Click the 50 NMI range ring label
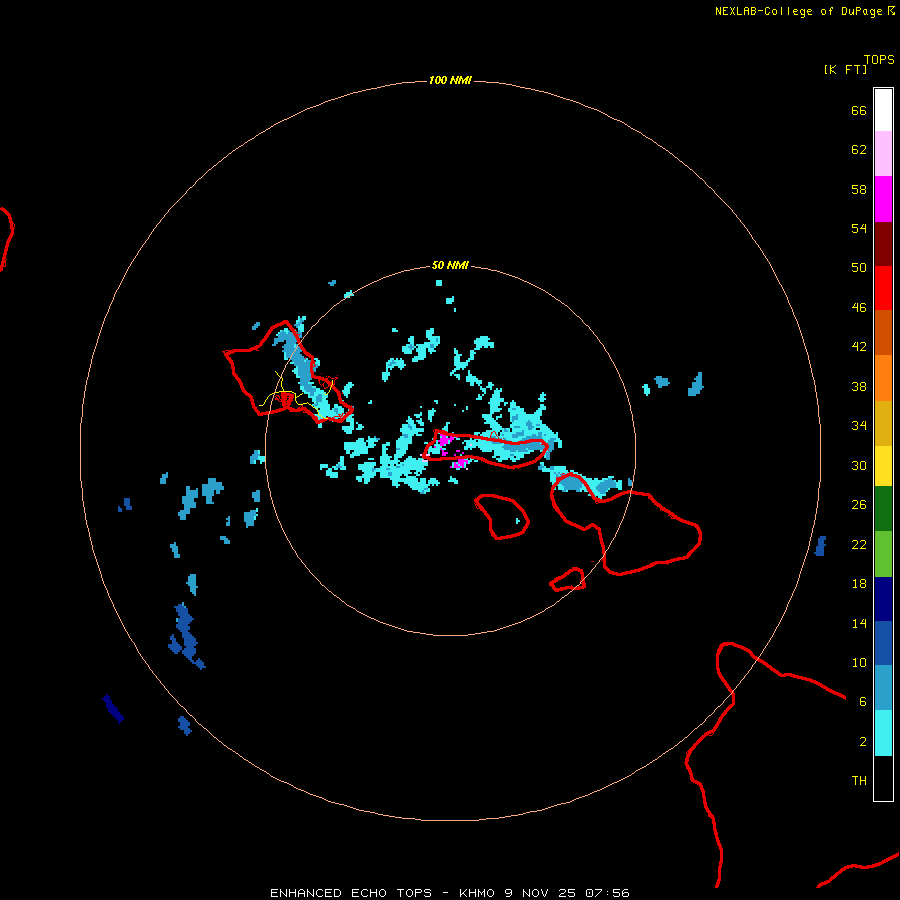This screenshot has width=900, height=900. [450, 265]
